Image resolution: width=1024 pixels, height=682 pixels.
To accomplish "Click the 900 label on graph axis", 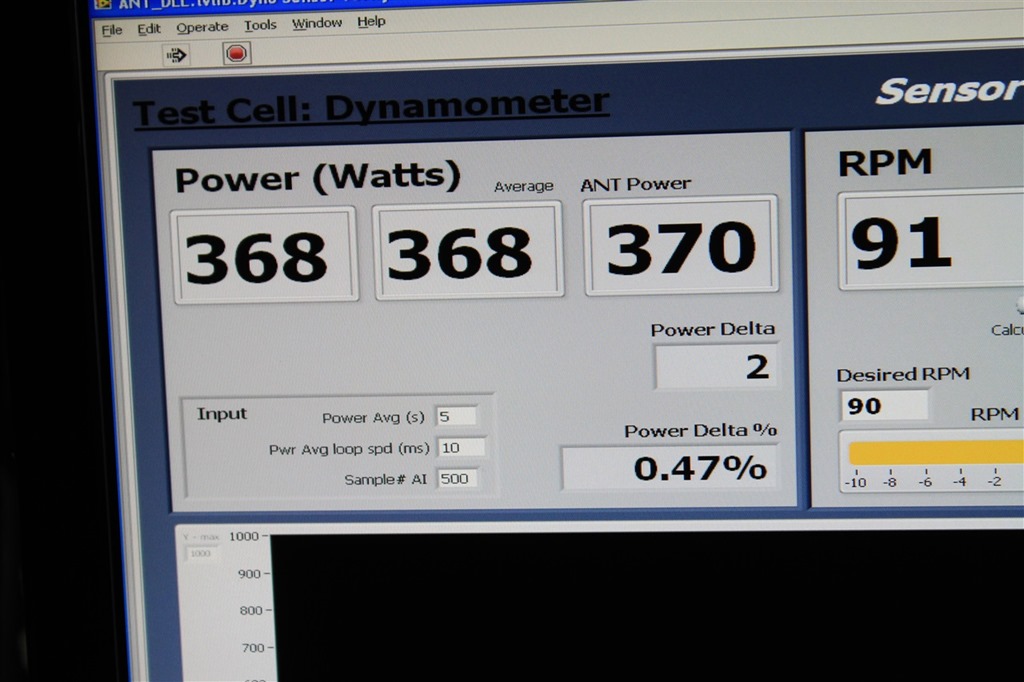I will (x=249, y=574).
